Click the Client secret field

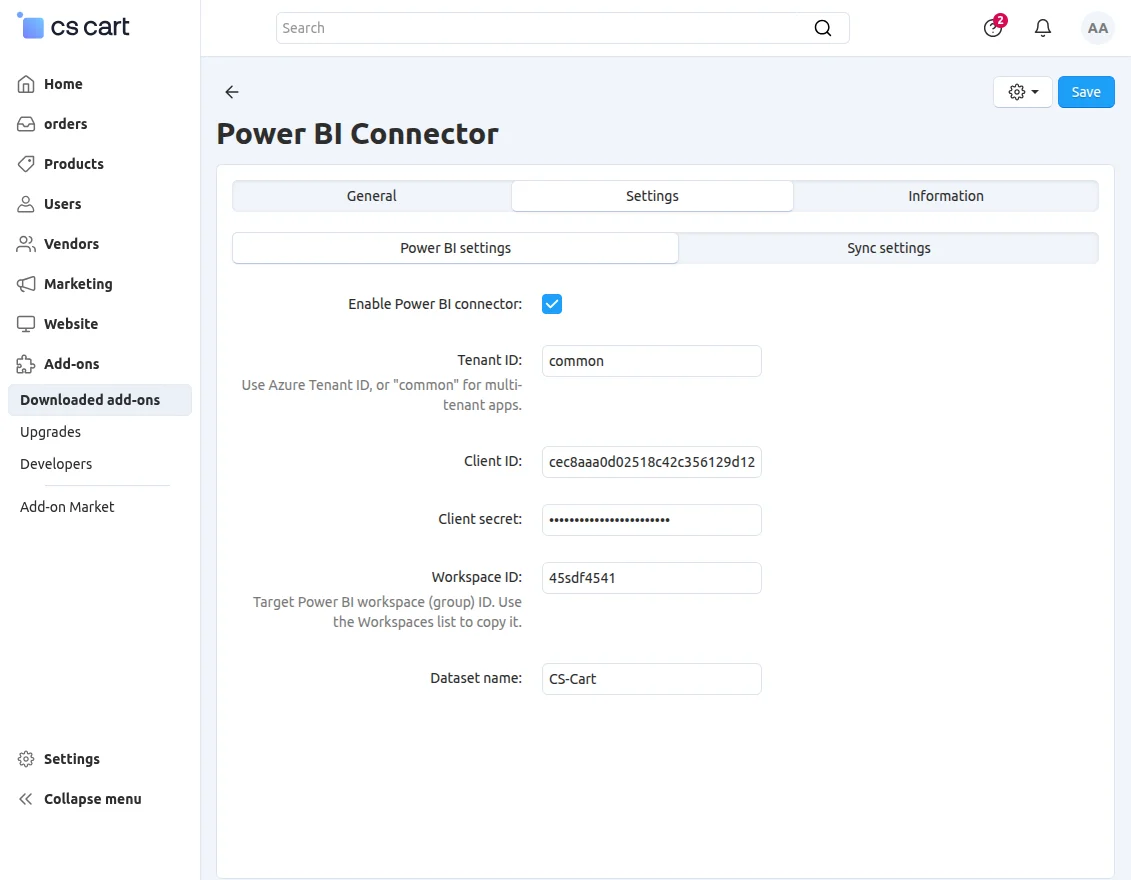(651, 520)
